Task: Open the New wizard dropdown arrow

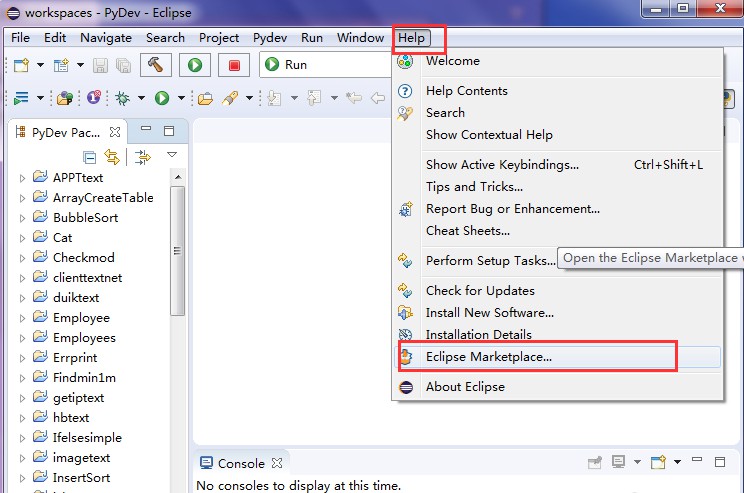Action: point(40,65)
